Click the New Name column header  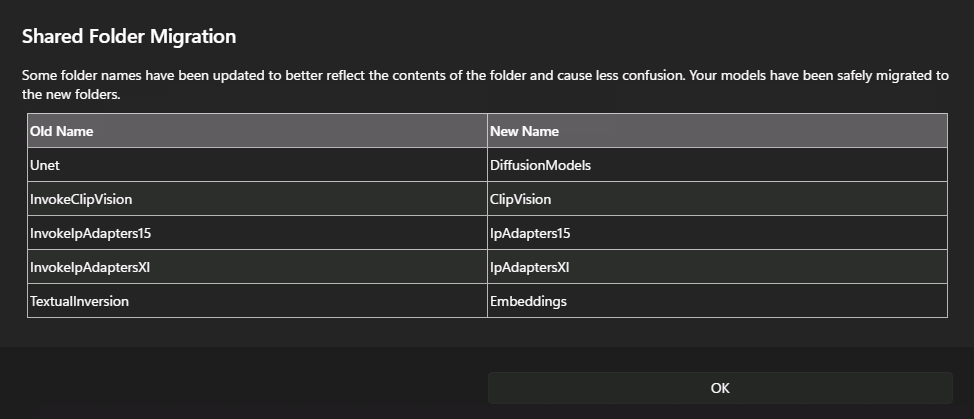524,131
